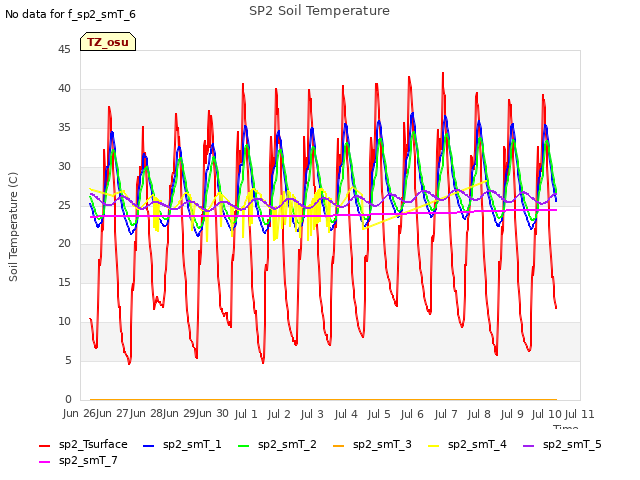Toggle the sp2_Tsurface legend label
This screenshot has width=640, height=480.
pyautogui.click(x=93, y=444)
